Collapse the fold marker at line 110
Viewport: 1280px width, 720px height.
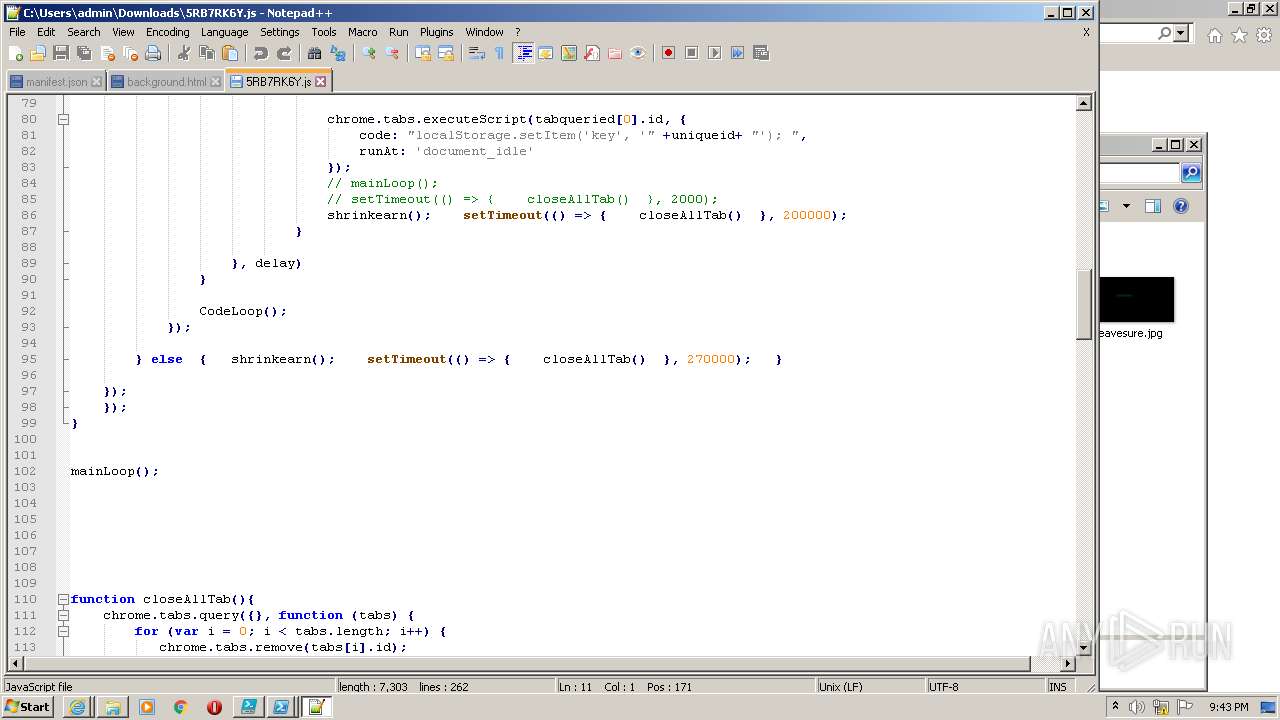[x=63, y=599]
